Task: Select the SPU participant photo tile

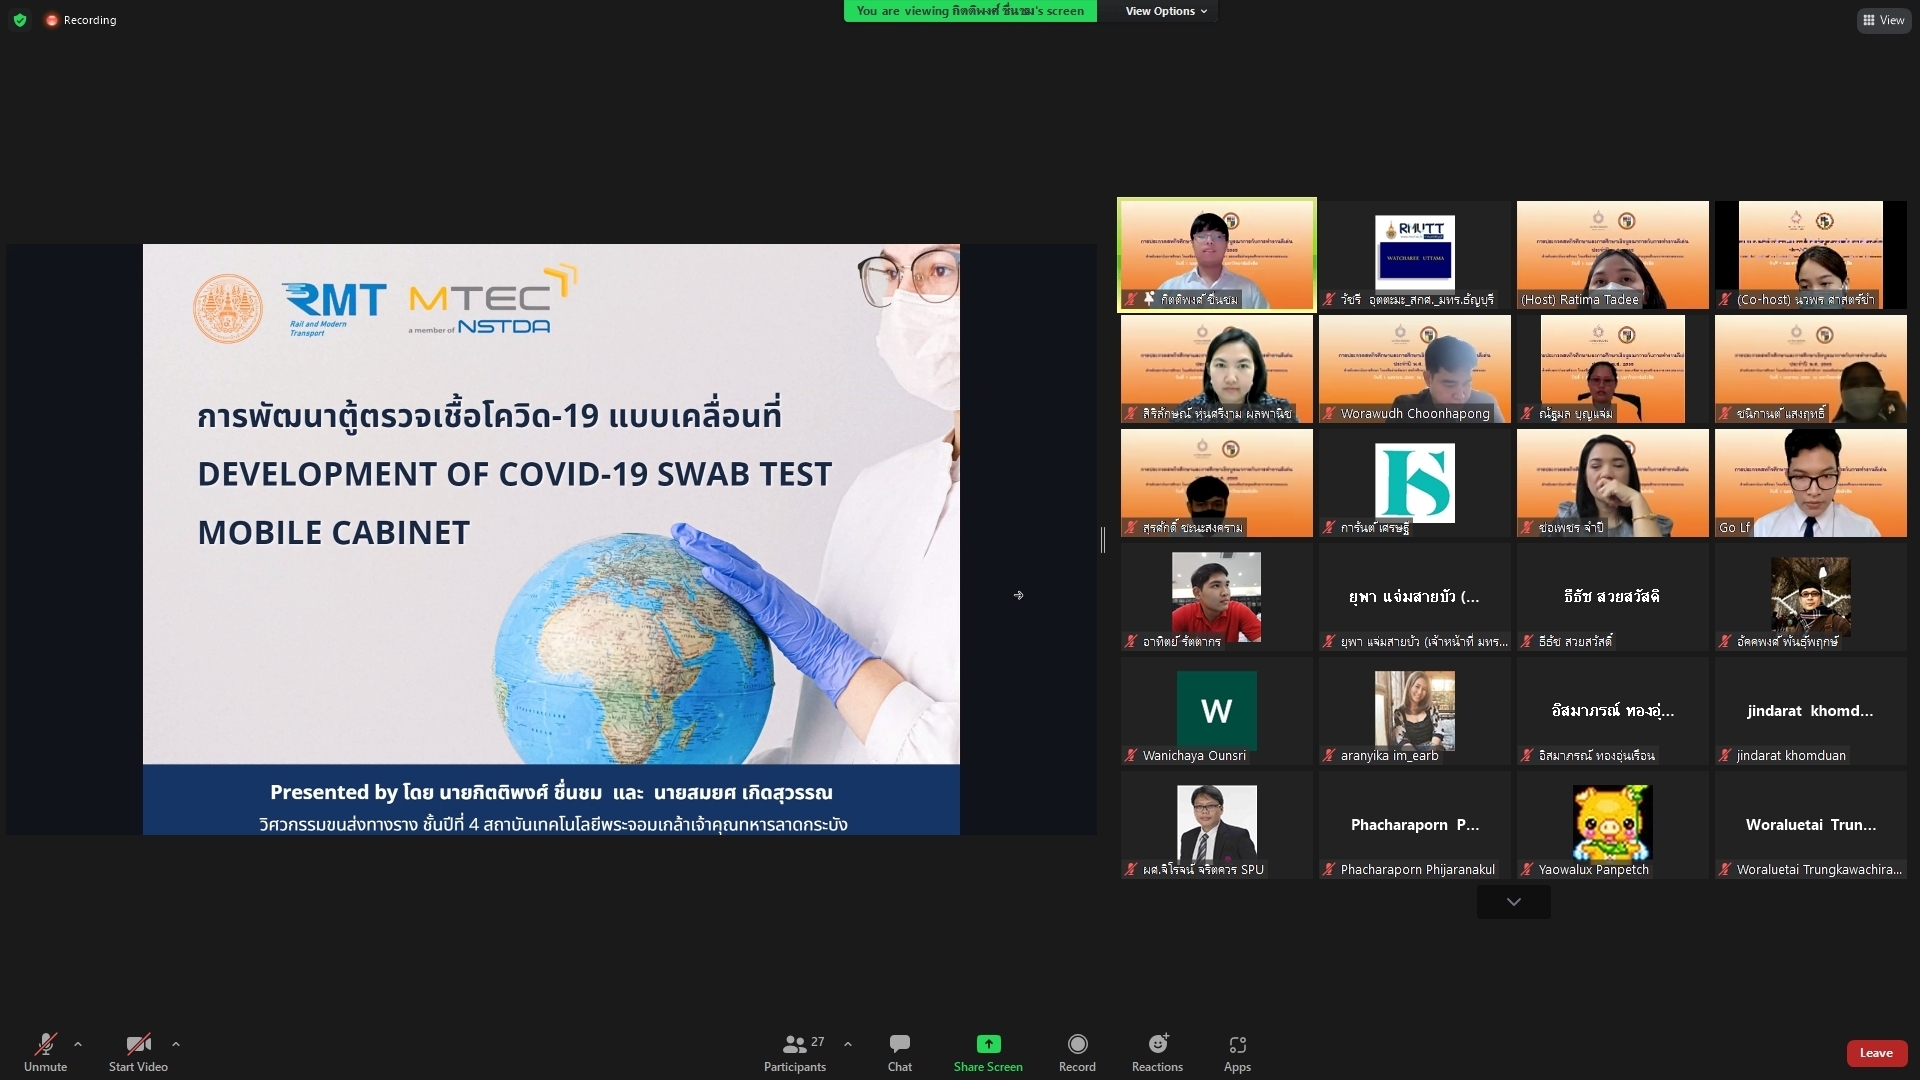Action: (x=1217, y=825)
